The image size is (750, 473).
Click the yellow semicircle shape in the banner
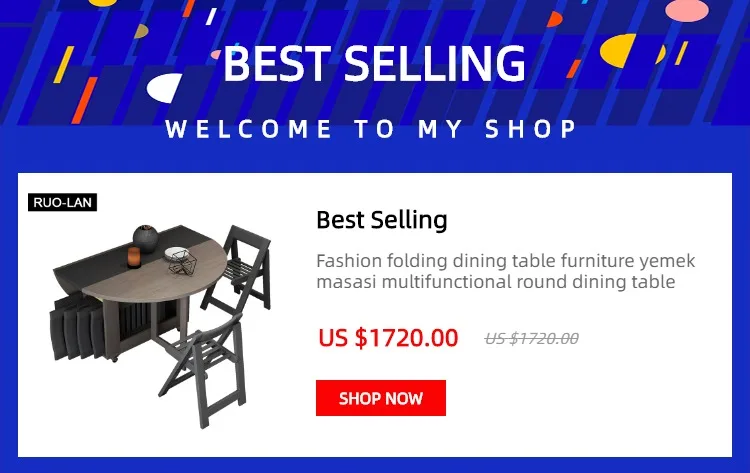[x=617, y=50]
